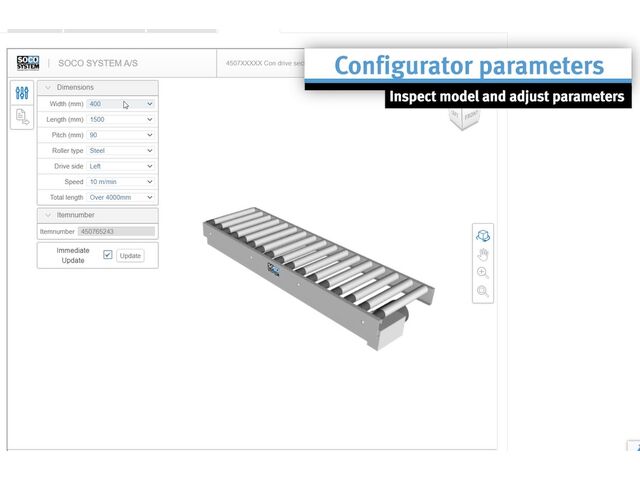Collapse the Itemnumber section
The width and height of the screenshot is (640, 480).
tap(47, 215)
